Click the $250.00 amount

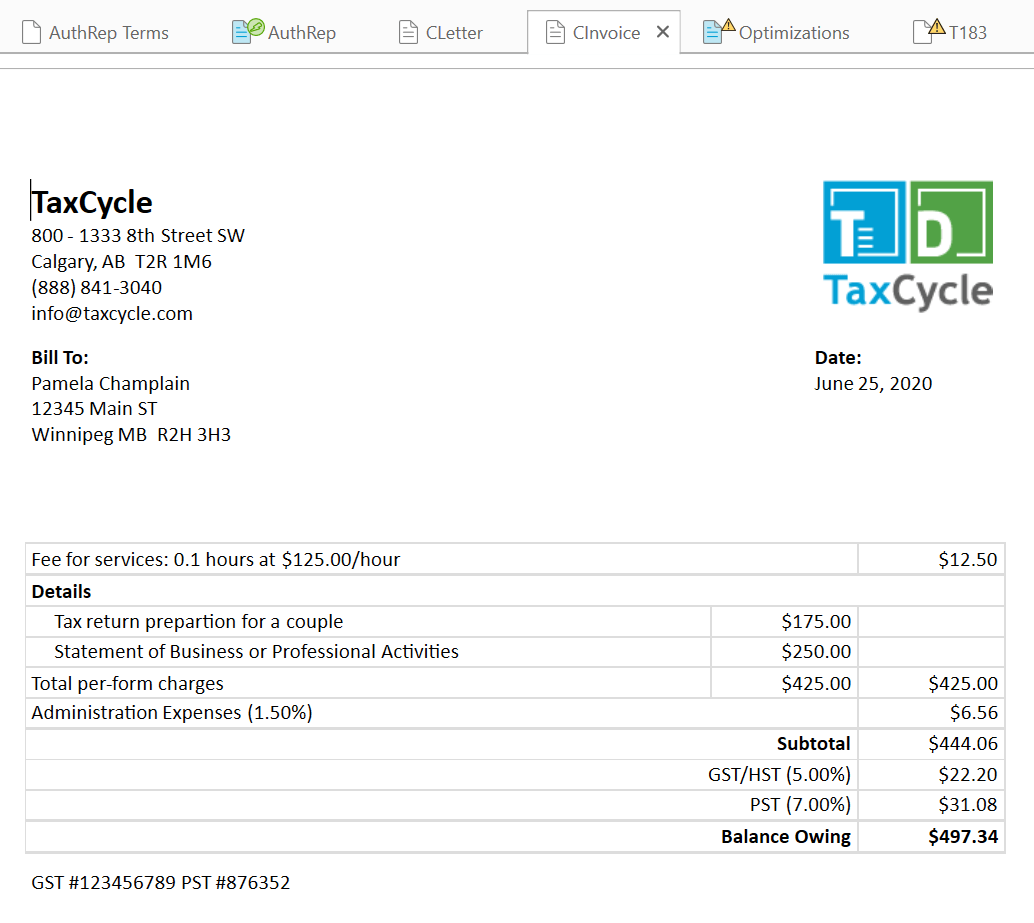pyautogui.click(x=816, y=651)
